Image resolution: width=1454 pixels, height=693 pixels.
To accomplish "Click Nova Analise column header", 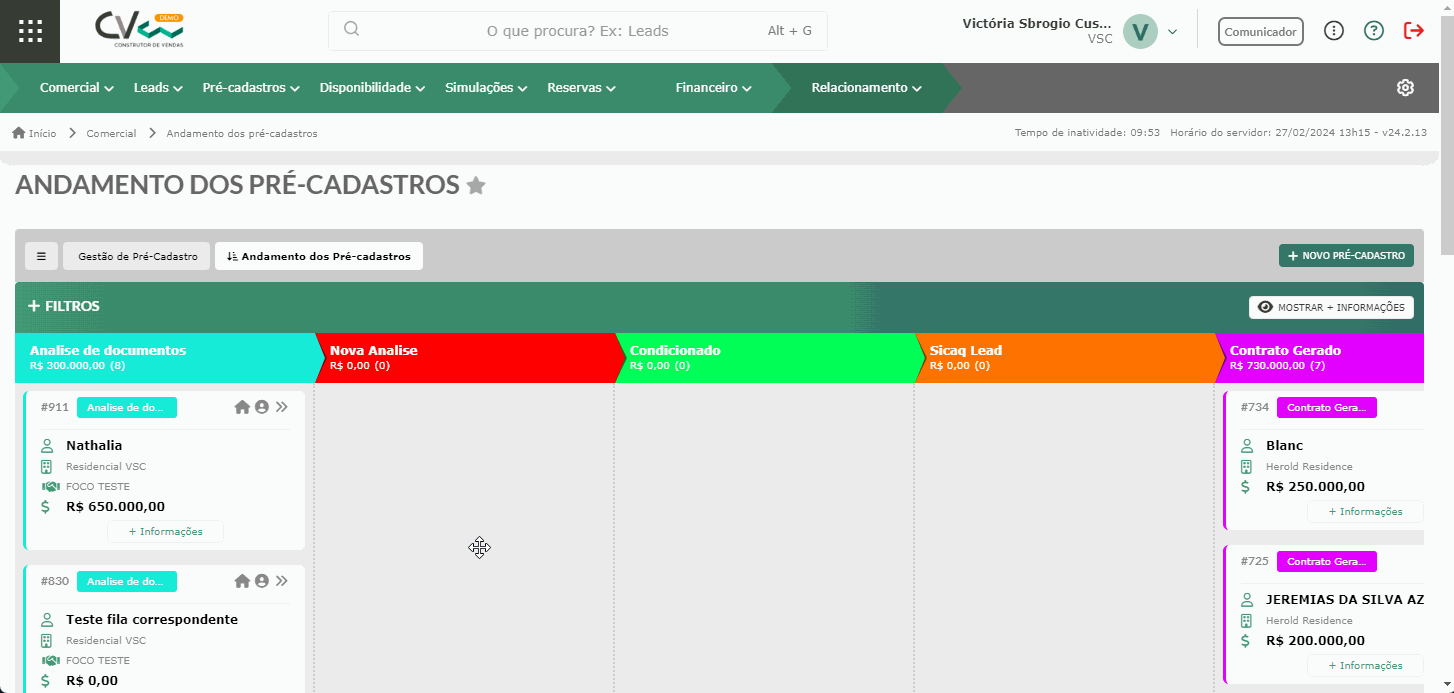I will [x=465, y=358].
